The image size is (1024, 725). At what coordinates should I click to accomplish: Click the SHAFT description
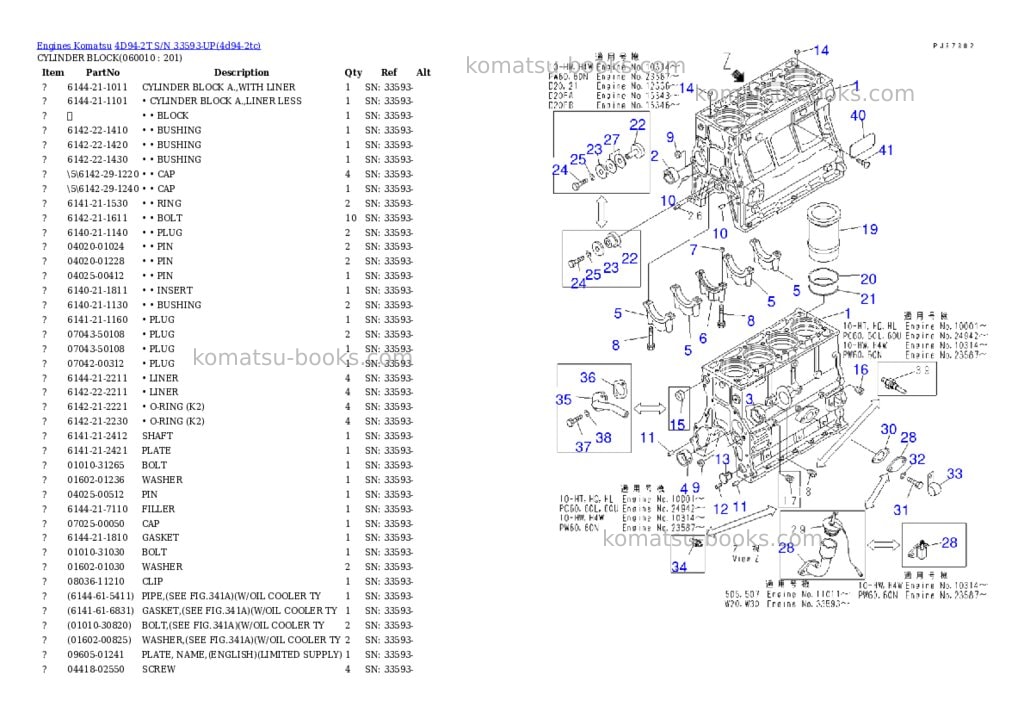coord(157,436)
